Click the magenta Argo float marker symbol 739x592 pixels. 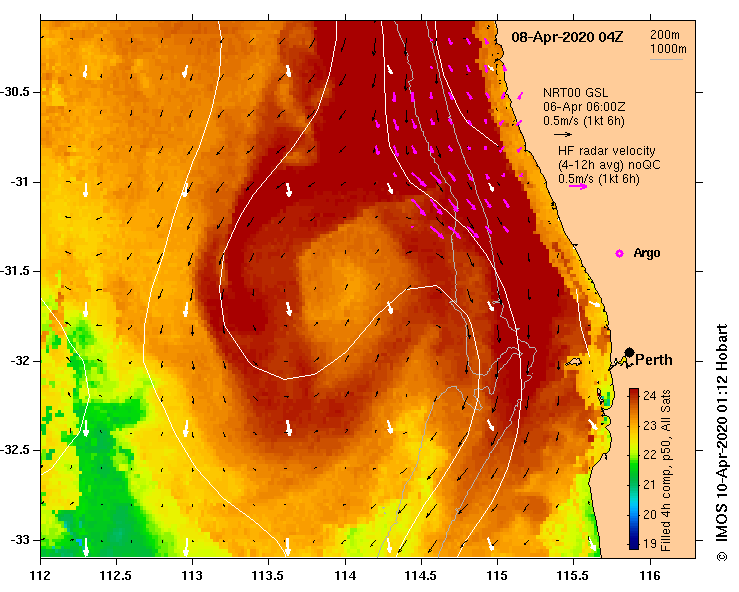tap(619, 254)
